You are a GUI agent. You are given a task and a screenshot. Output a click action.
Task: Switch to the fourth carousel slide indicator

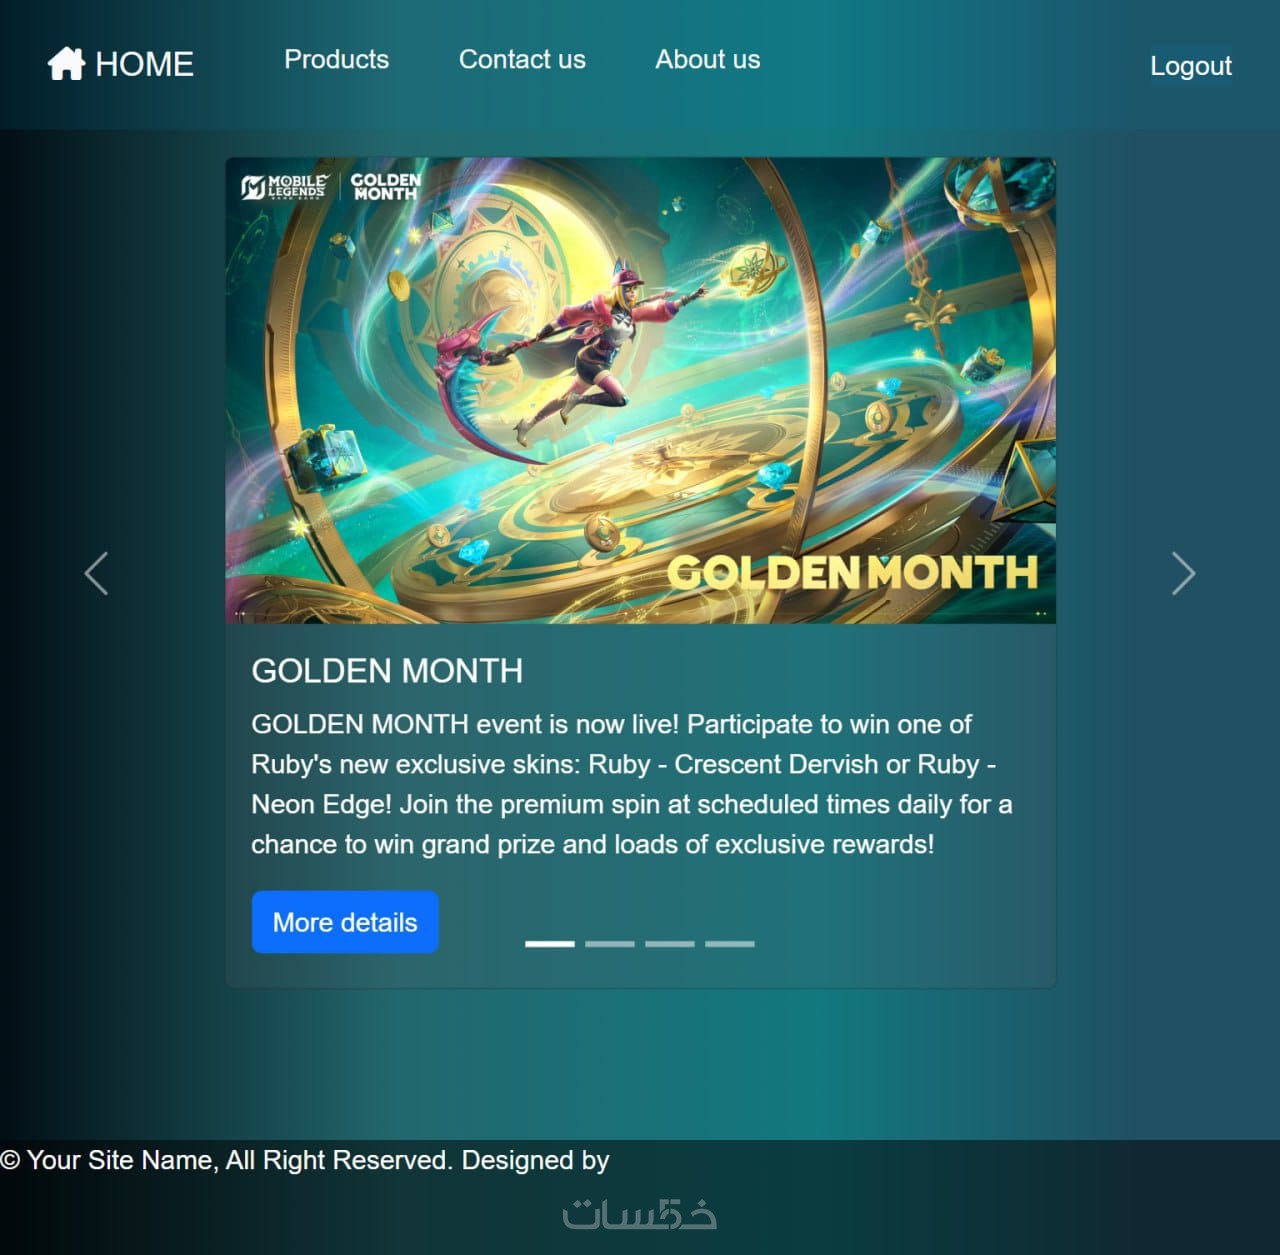tap(730, 943)
